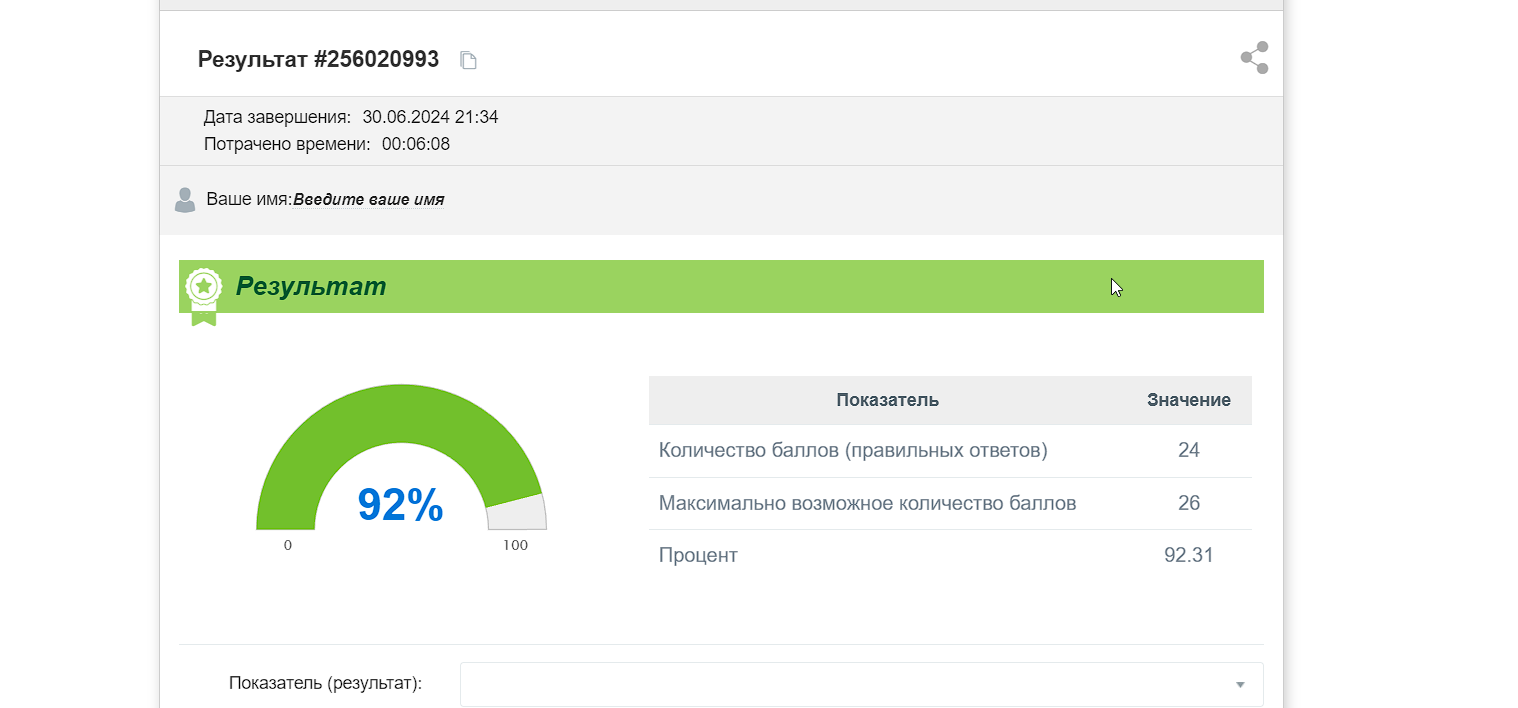
Task: Click the Значение column header
Action: [1189, 400]
